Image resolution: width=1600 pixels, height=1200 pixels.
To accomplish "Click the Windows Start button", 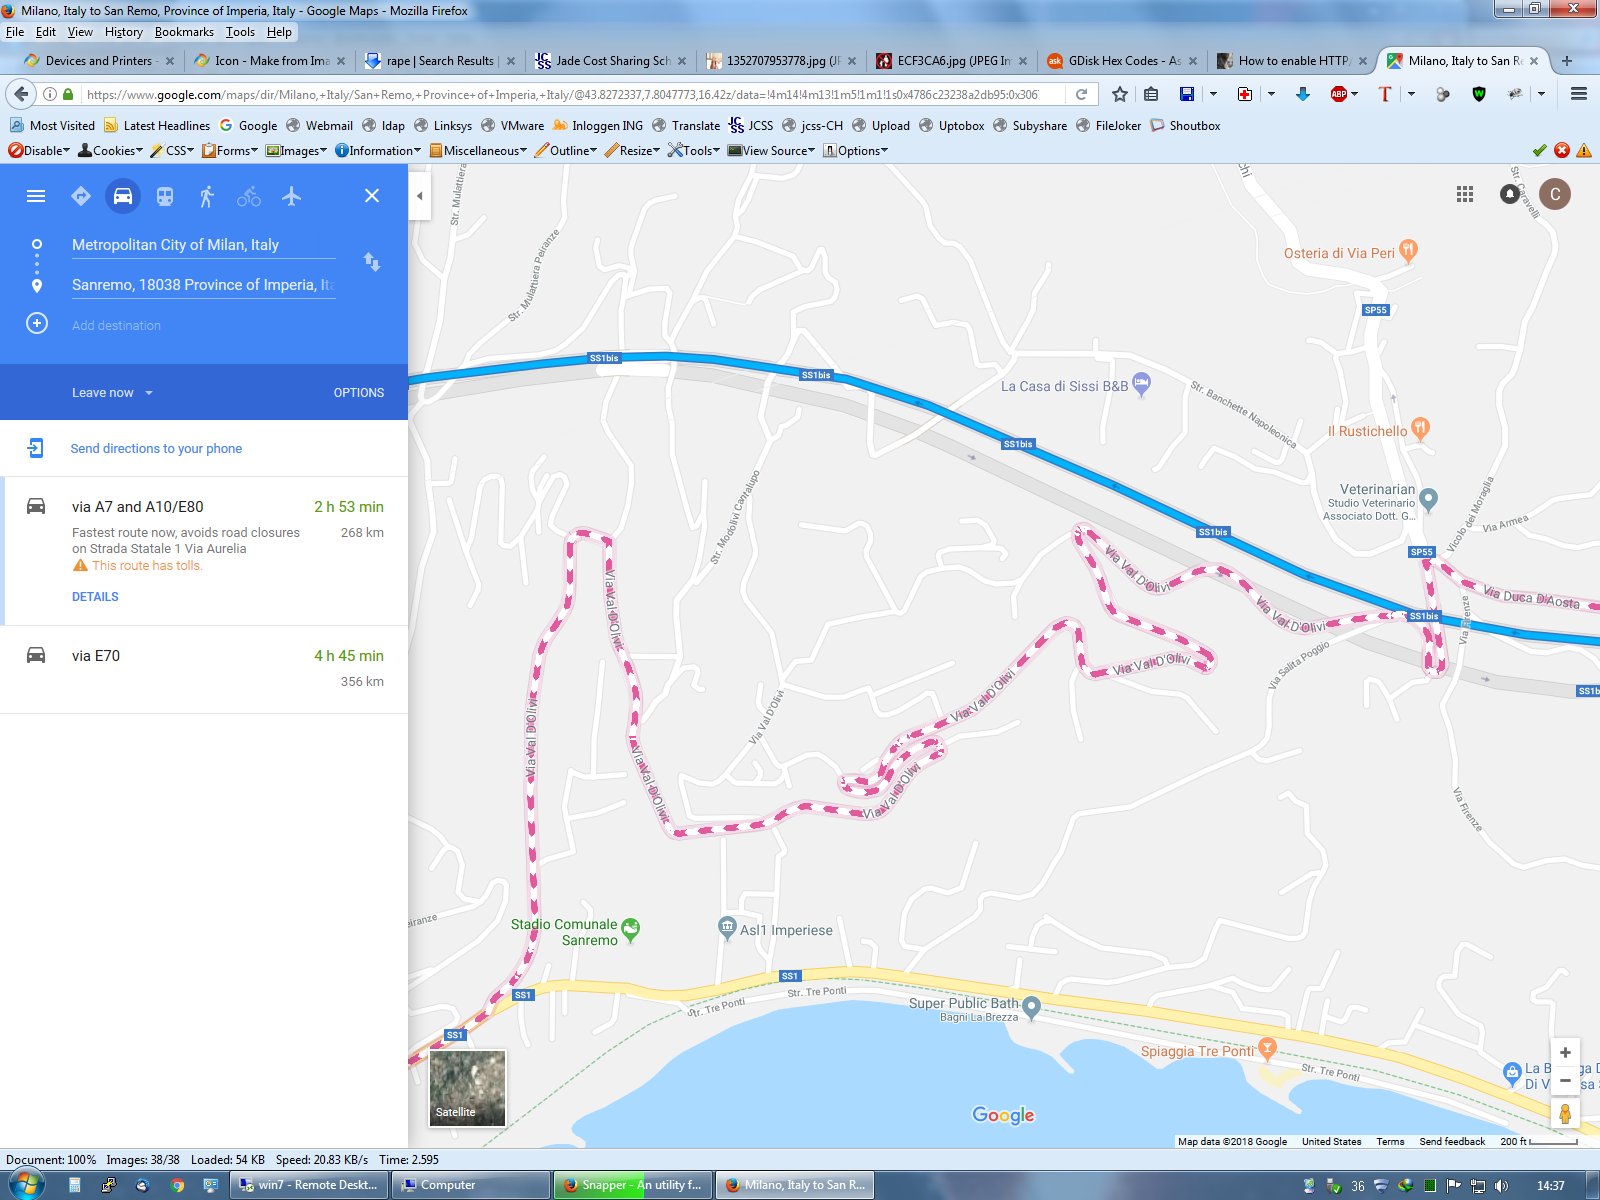I will pos(26,1185).
